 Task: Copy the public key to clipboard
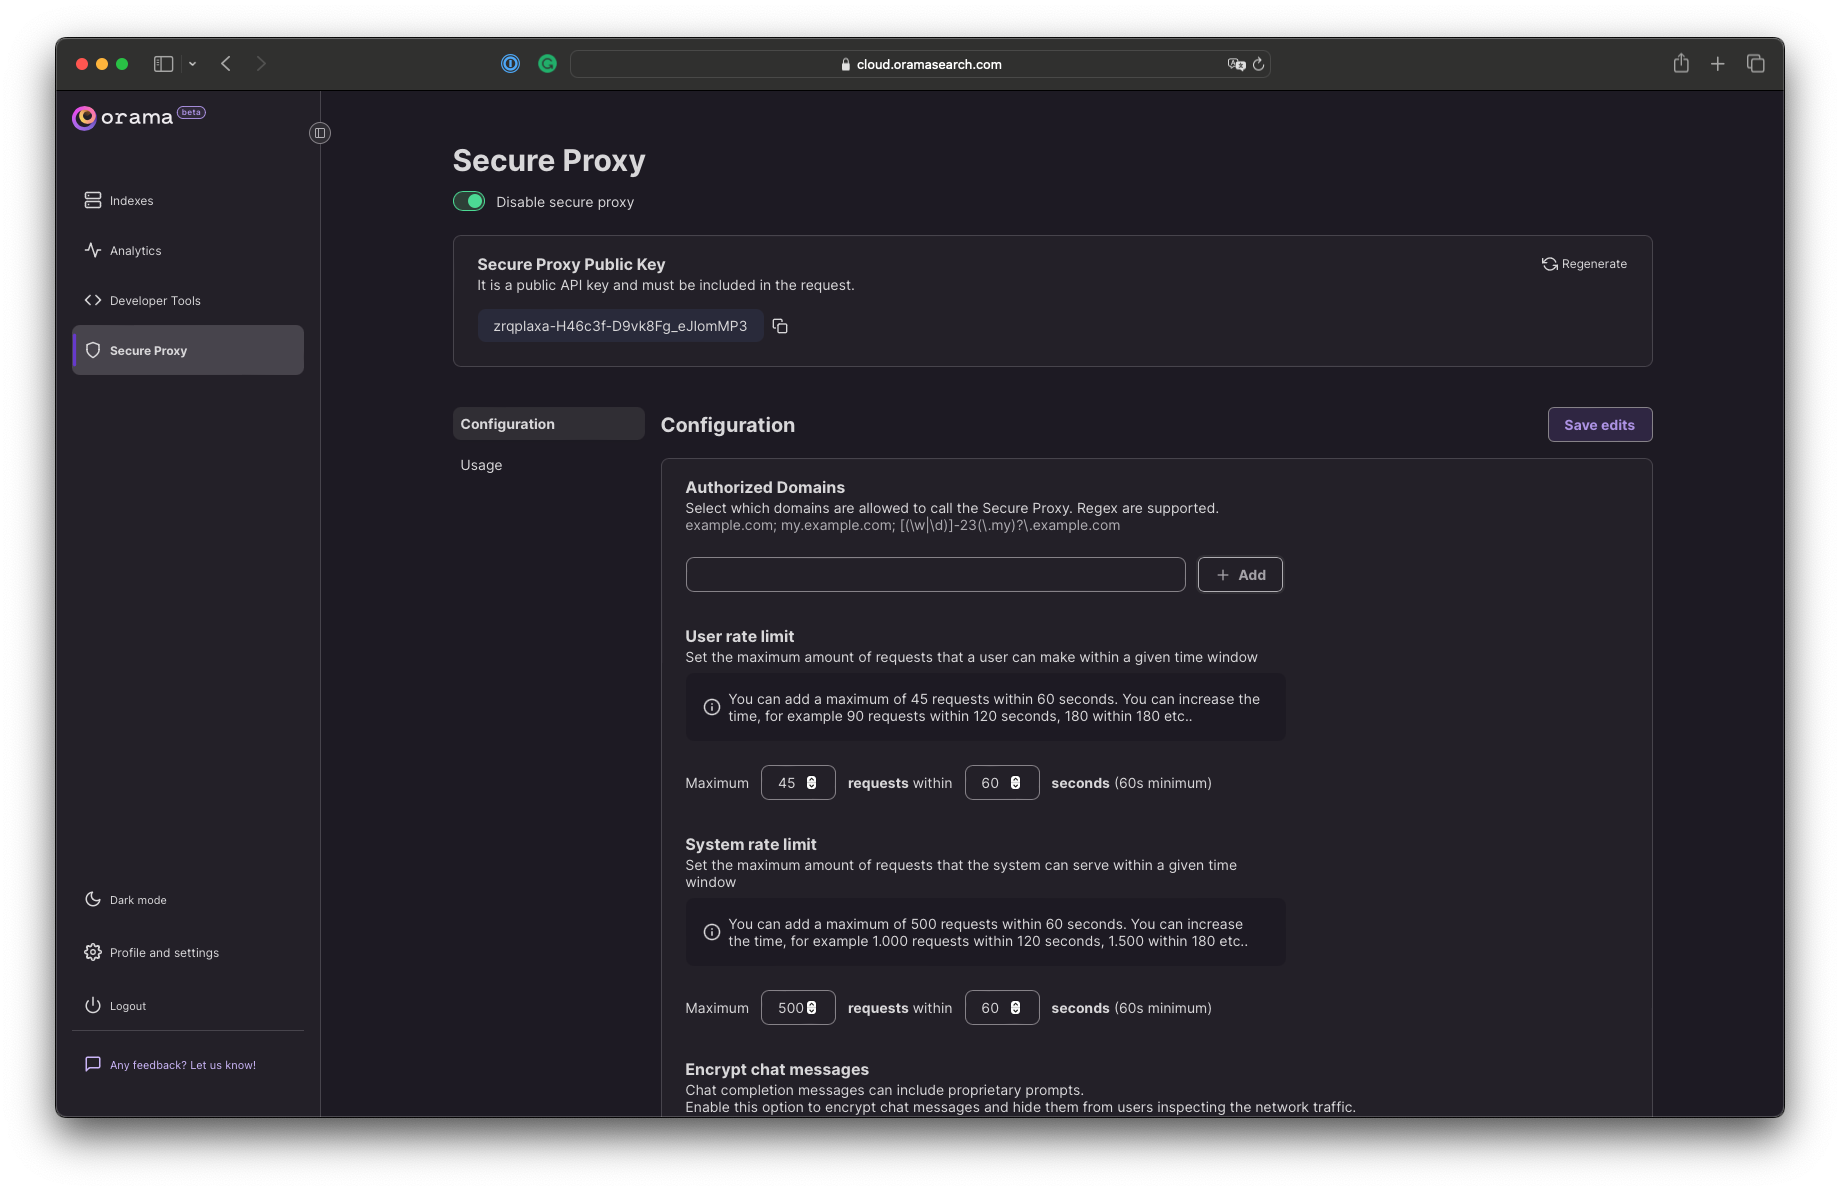780,326
